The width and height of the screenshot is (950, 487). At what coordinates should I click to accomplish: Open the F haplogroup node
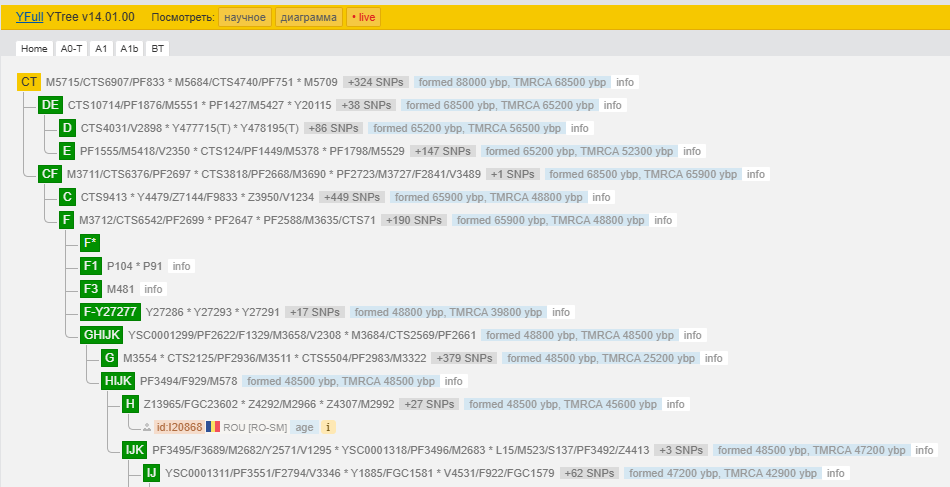[67, 220]
